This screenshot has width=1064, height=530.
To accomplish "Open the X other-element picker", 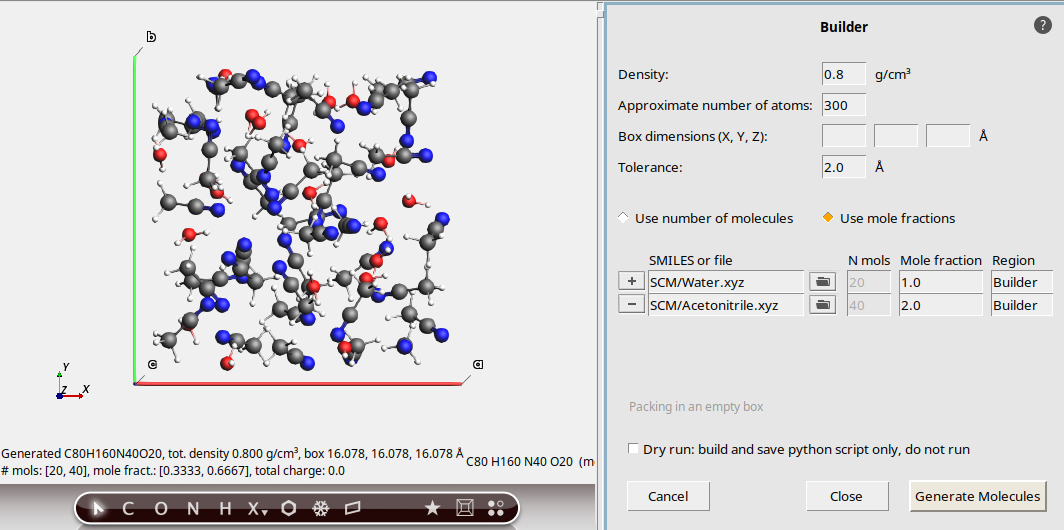I will (x=257, y=509).
